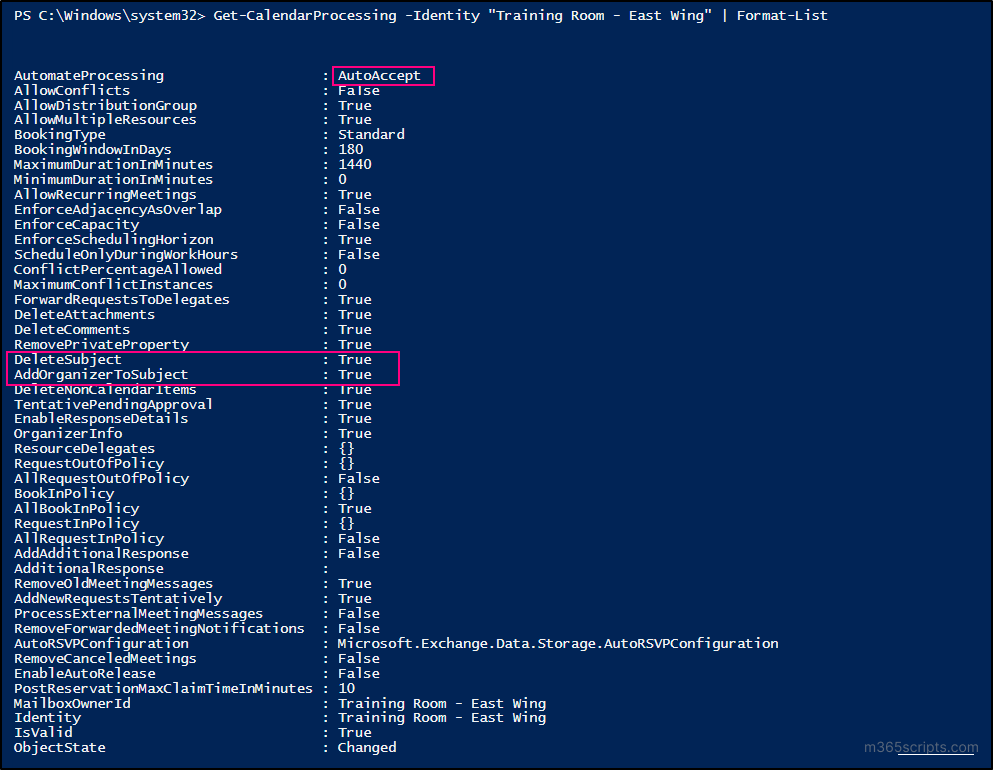
Task: Click the PostReservationMaxClaimTimeInMinutes value 10
Action: point(346,689)
